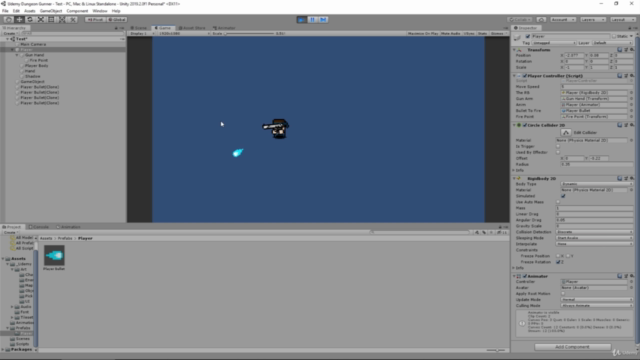Click the Pause button
The height and width of the screenshot is (360, 640).
point(313,19)
